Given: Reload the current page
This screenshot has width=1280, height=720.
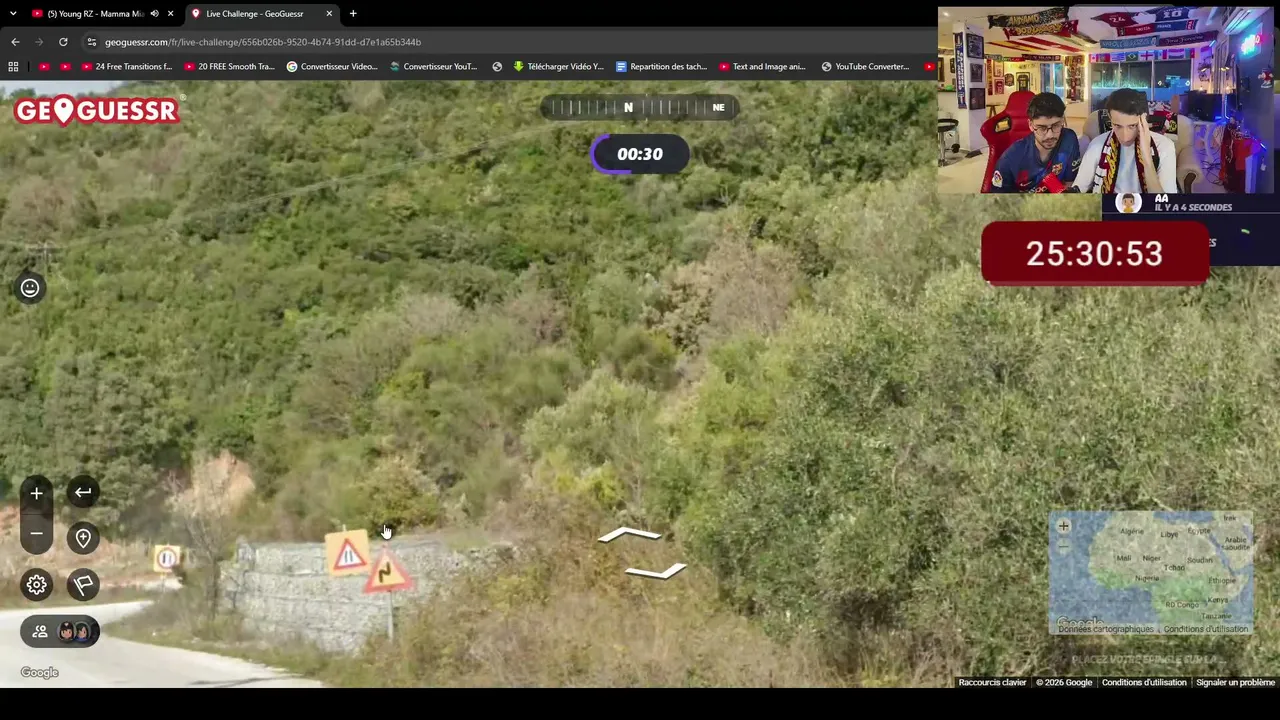Looking at the screenshot, I should pos(63,42).
